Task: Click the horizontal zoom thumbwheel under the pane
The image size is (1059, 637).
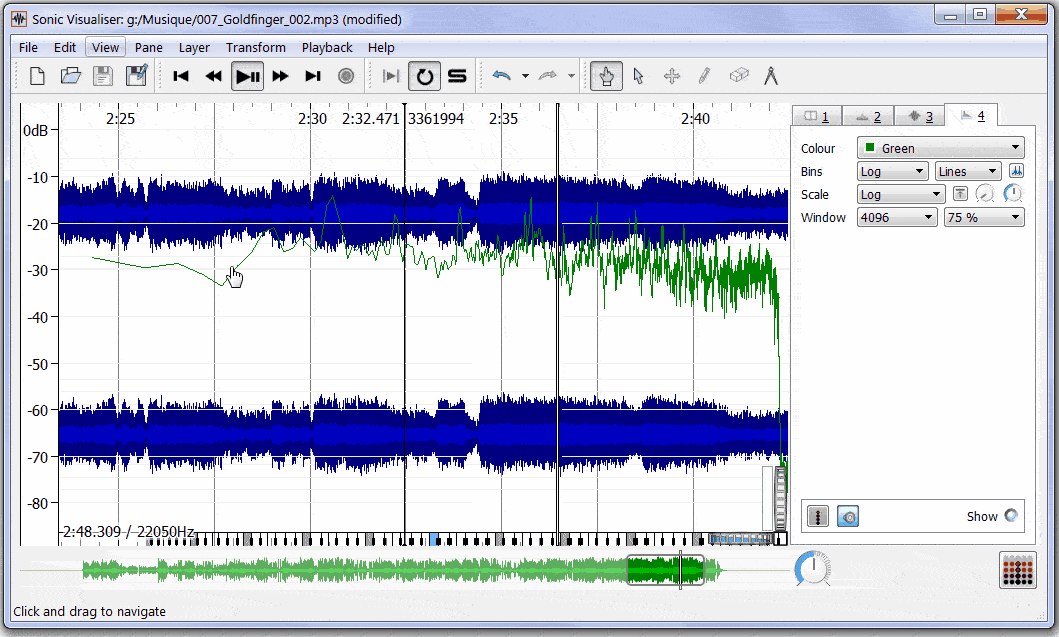Action: (x=741, y=538)
